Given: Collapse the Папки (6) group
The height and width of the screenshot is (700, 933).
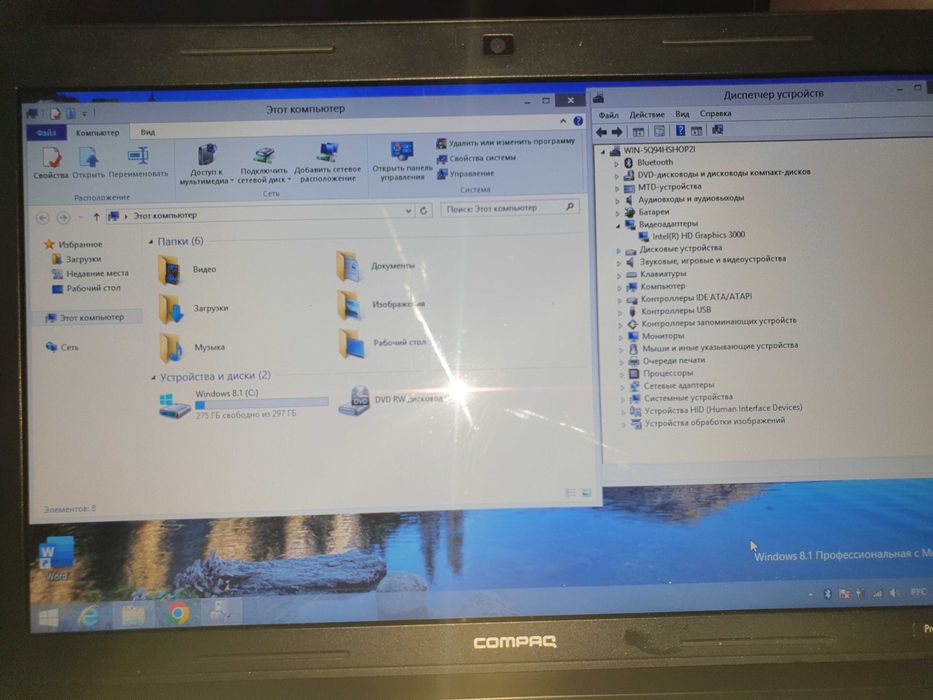Looking at the screenshot, I should point(151,242).
